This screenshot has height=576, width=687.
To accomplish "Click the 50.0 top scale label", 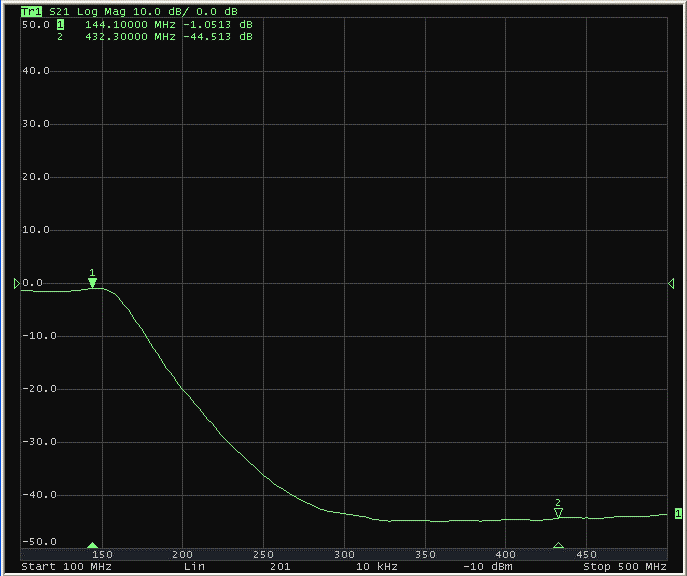I will pos(36,25).
